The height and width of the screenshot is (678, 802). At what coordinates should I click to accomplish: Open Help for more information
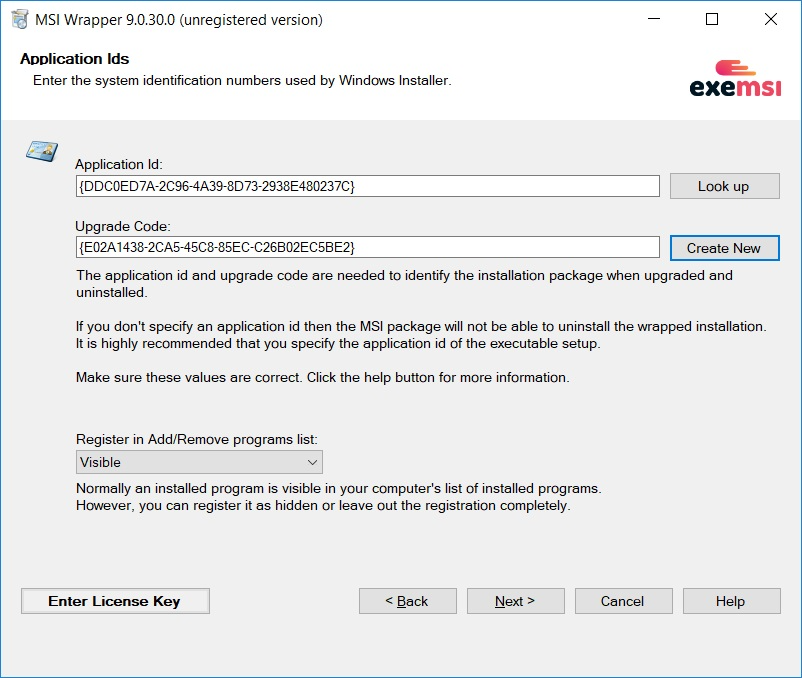click(x=731, y=601)
